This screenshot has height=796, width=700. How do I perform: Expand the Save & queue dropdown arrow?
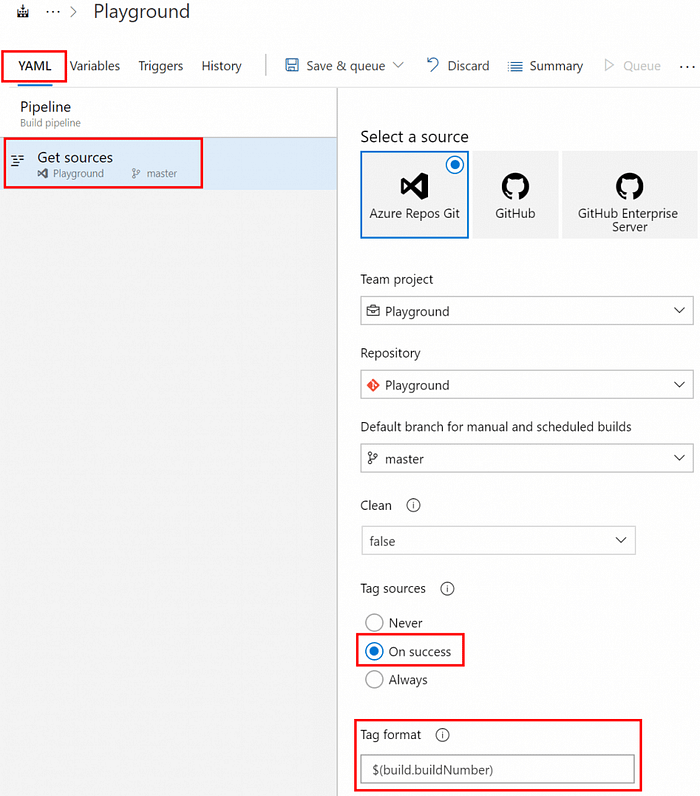(x=398, y=65)
